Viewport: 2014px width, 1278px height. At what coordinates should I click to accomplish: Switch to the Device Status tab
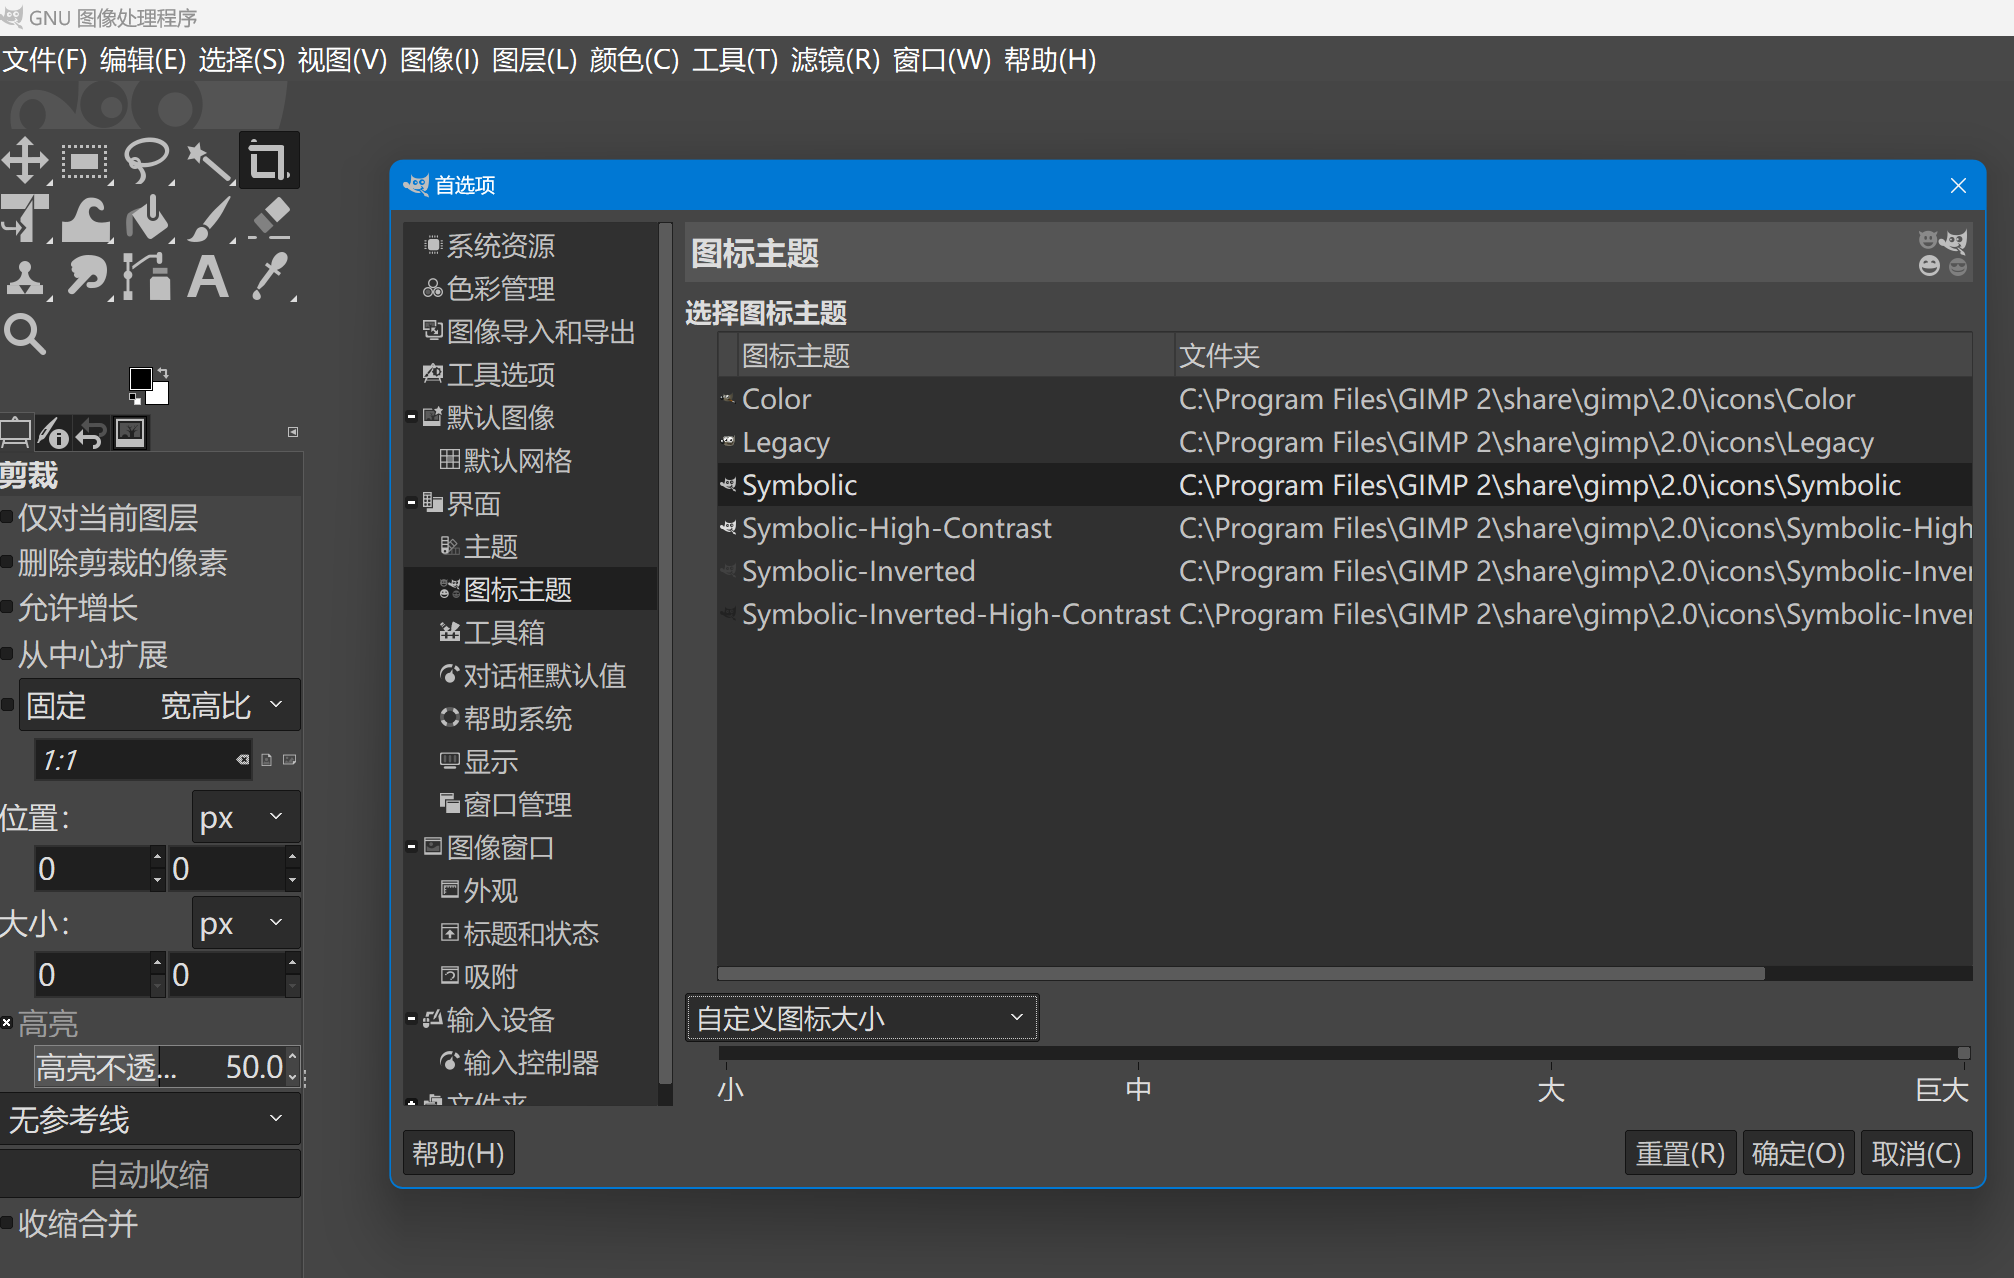point(53,433)
